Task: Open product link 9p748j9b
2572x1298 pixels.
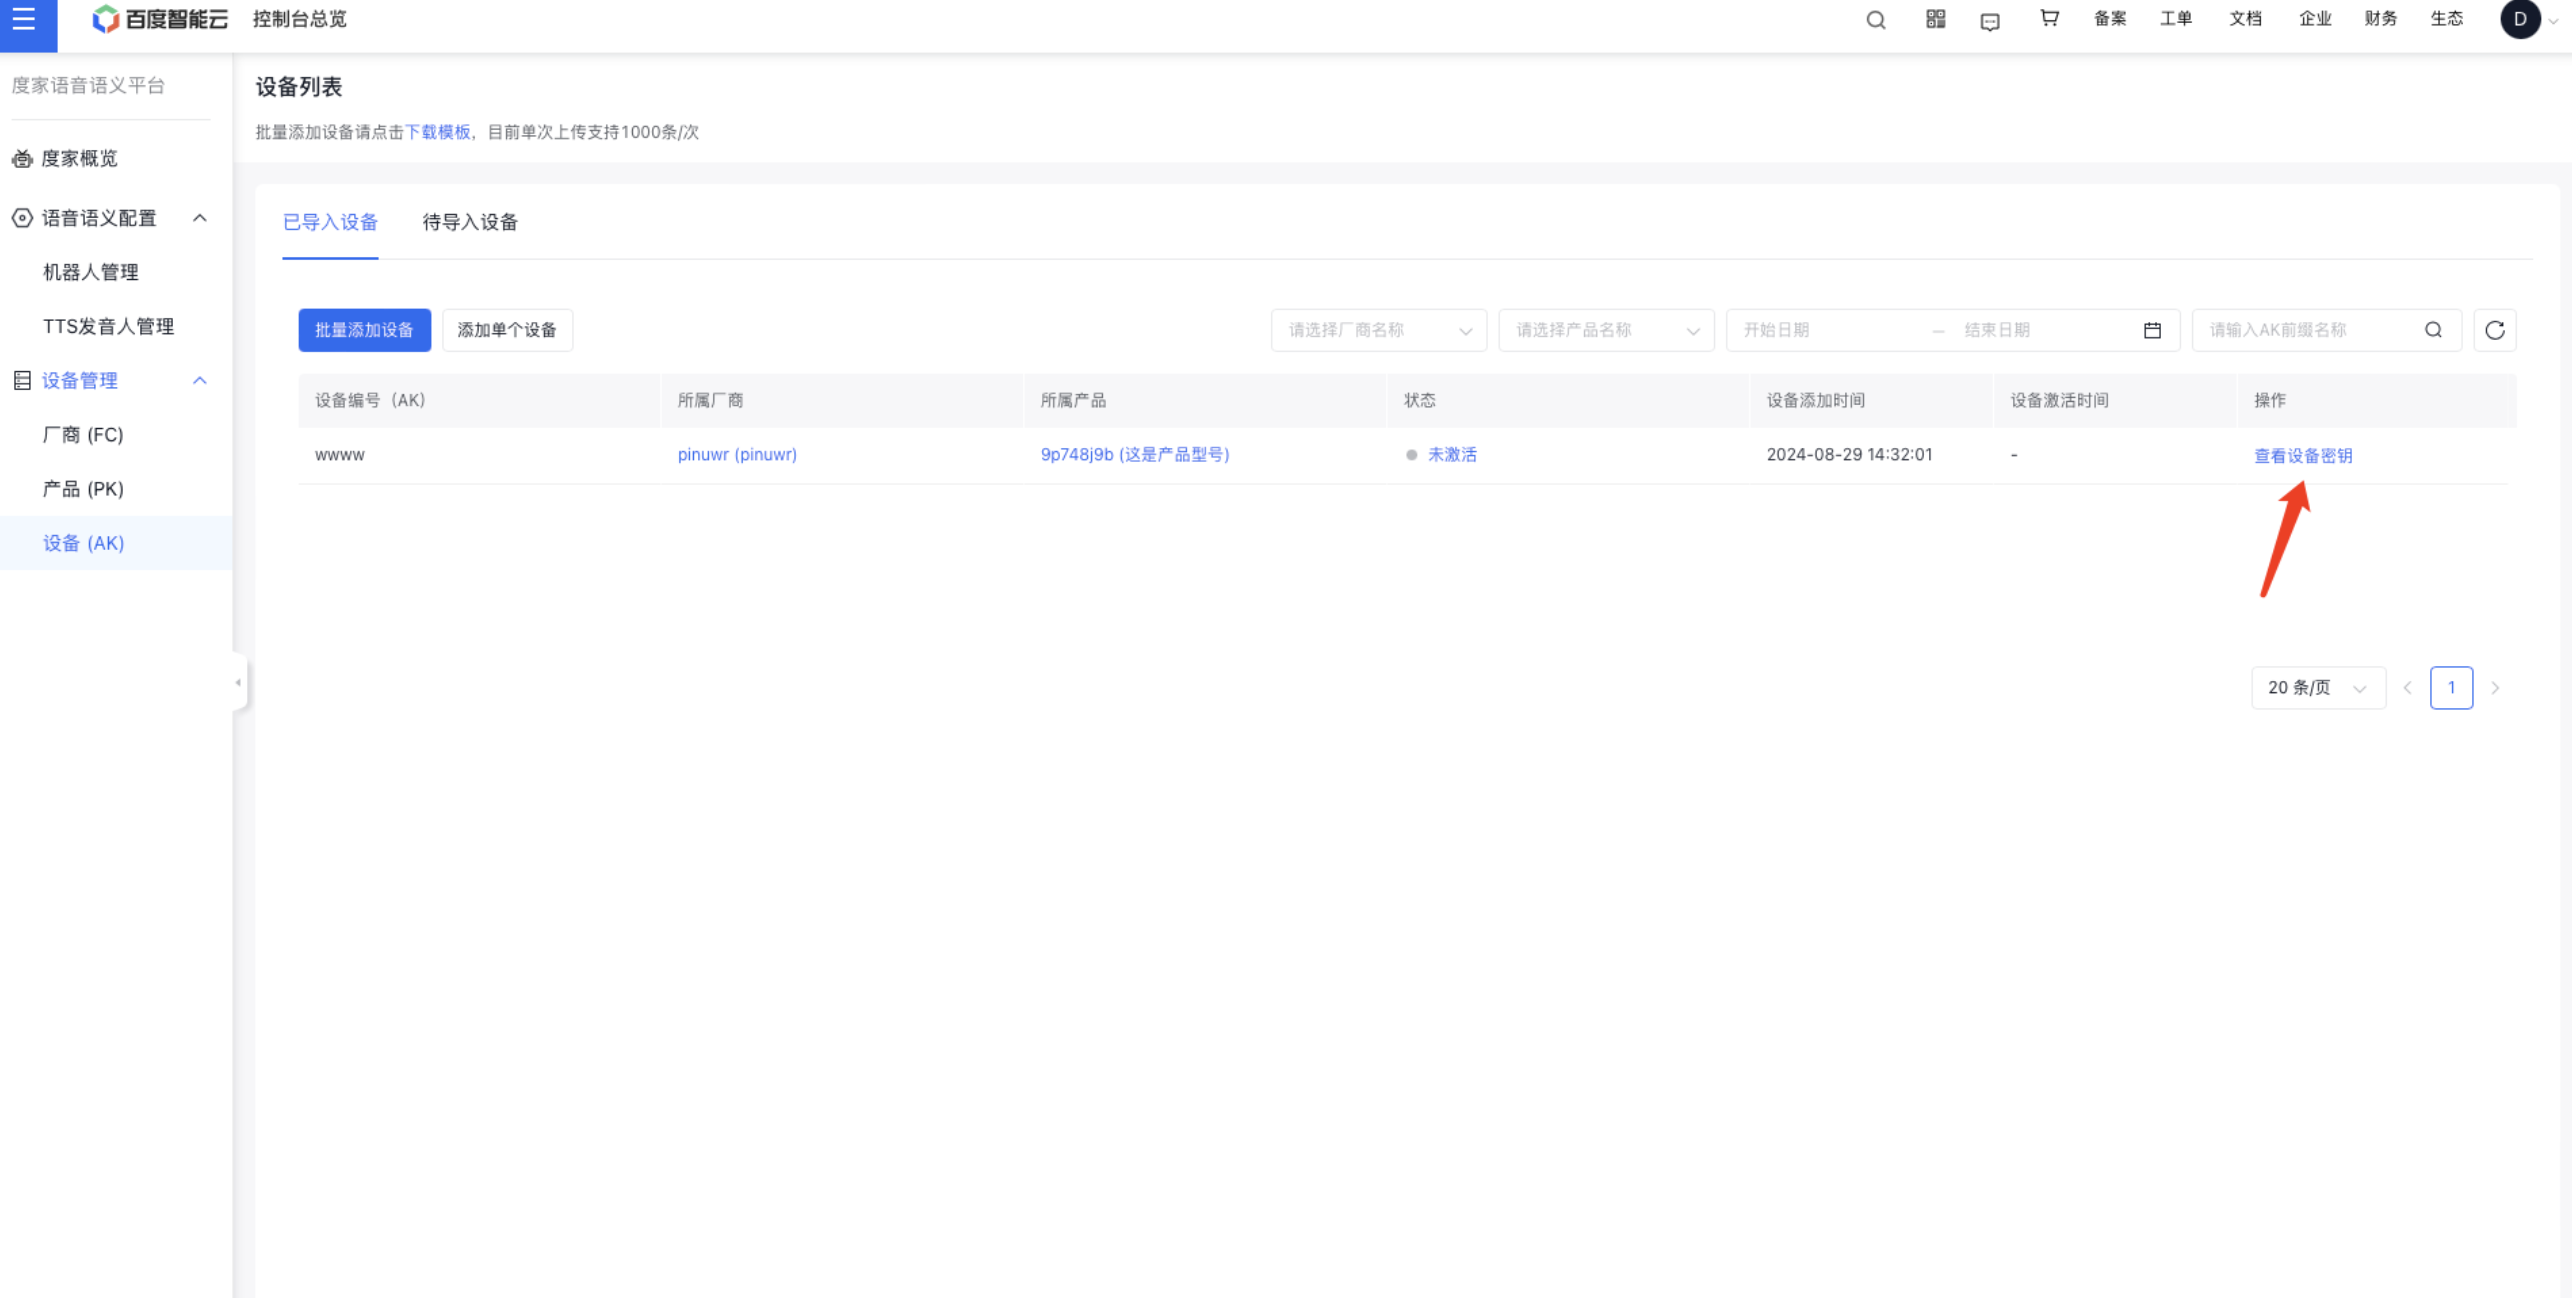Action: click(x=1135, y=454)
